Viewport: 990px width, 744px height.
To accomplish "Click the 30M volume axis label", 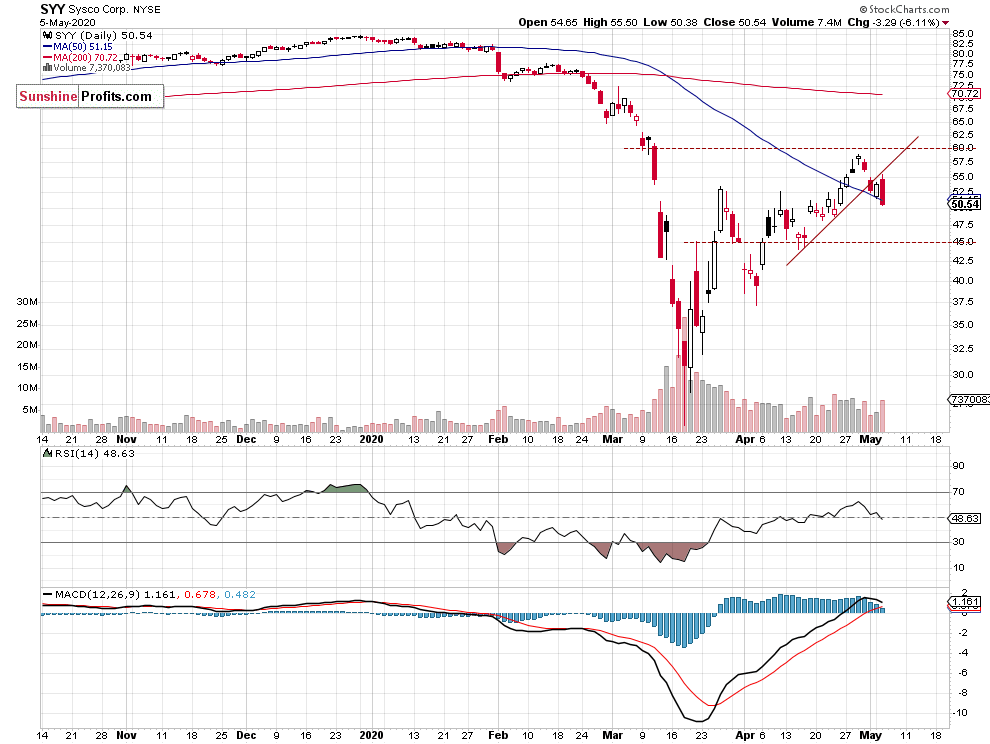I will [x=27, y=302].
